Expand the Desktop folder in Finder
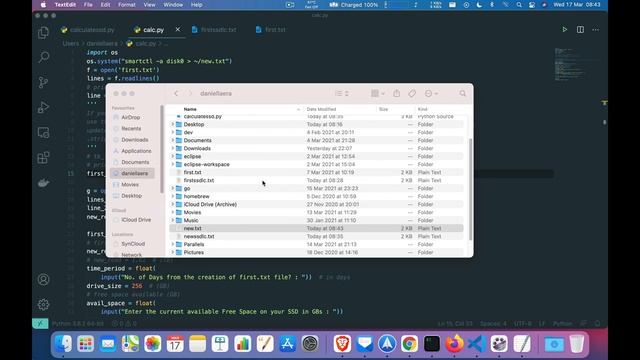The width and height of the screenshot is (640, 360). (173, 124)
